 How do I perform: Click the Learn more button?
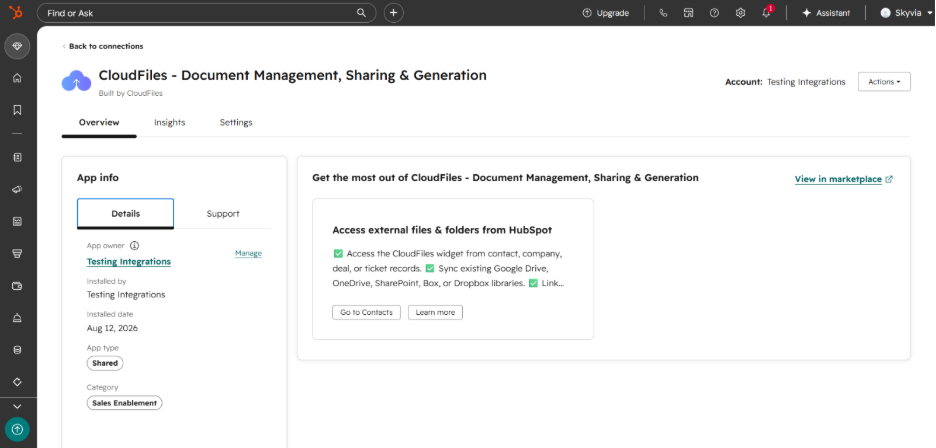click(435, 312)
